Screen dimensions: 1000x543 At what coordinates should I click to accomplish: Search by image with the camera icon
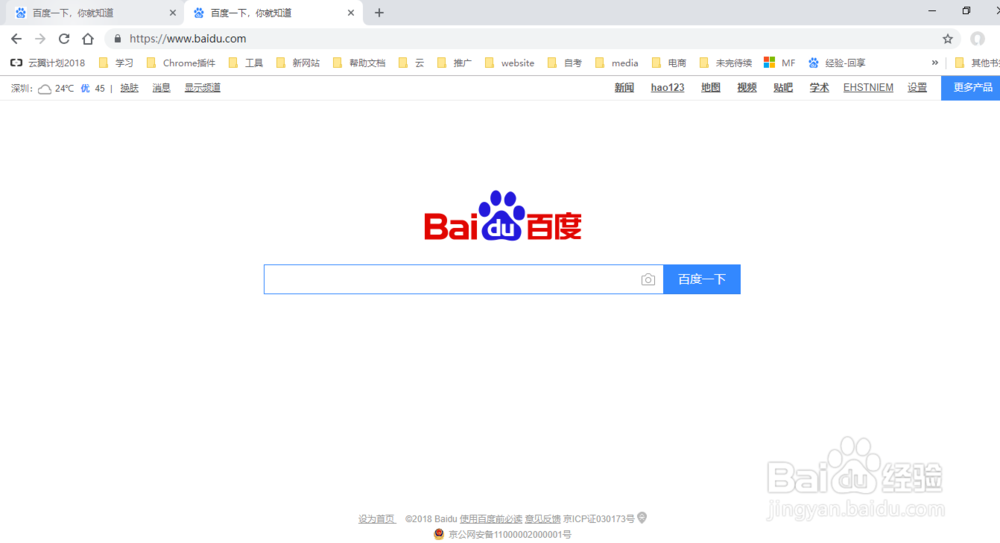click(x=648, y=279)
